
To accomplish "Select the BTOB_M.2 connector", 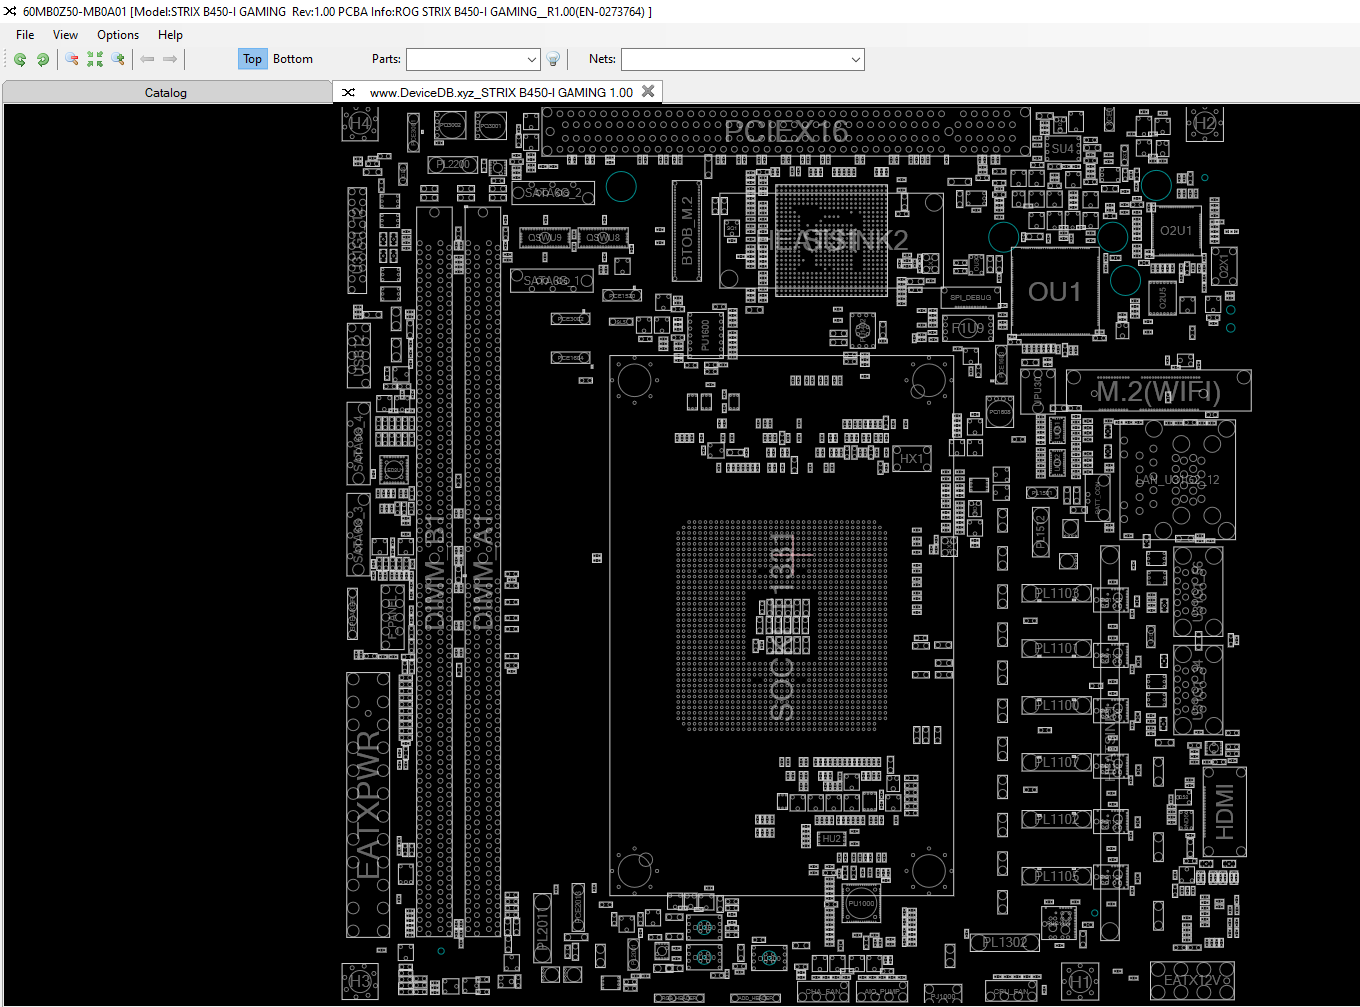I will 687,231.
